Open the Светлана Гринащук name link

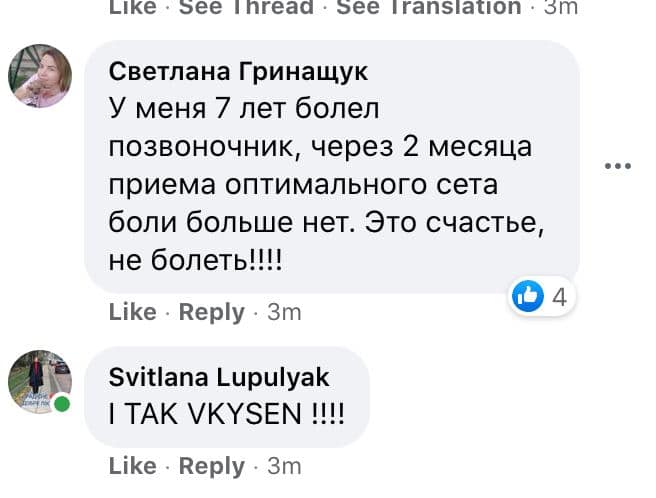pos(238,71)
